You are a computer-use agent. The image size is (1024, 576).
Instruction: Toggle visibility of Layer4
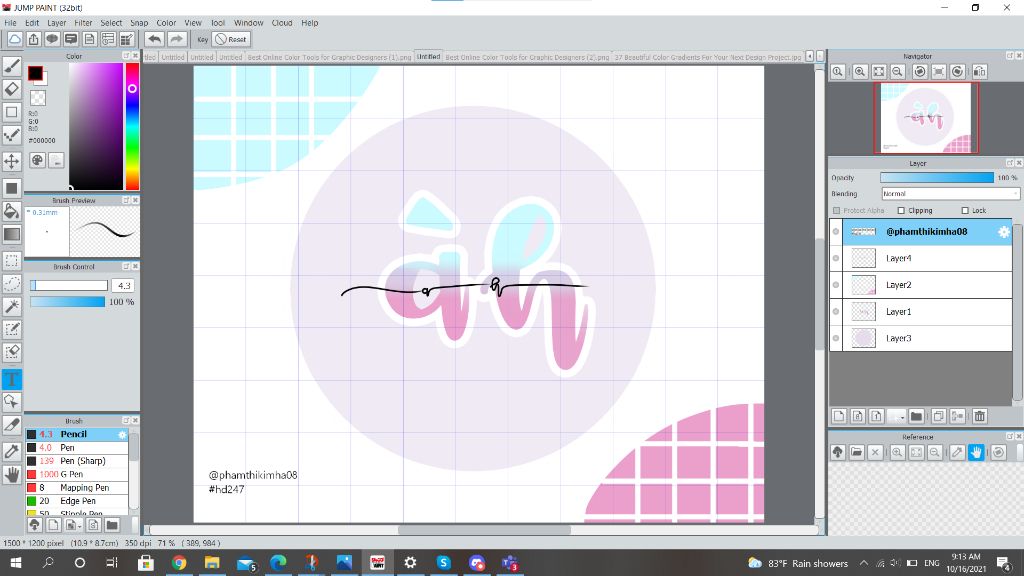[836, 259]
